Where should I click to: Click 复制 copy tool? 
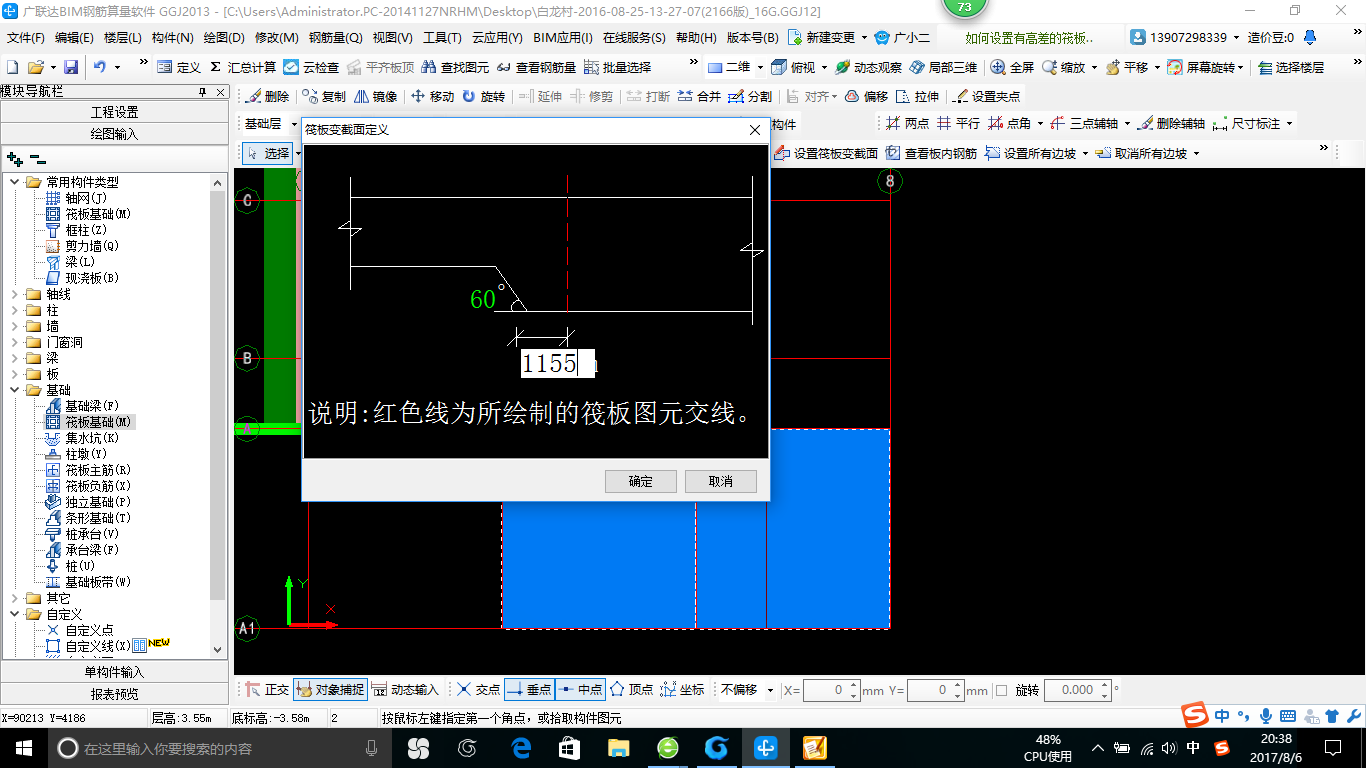324,97
